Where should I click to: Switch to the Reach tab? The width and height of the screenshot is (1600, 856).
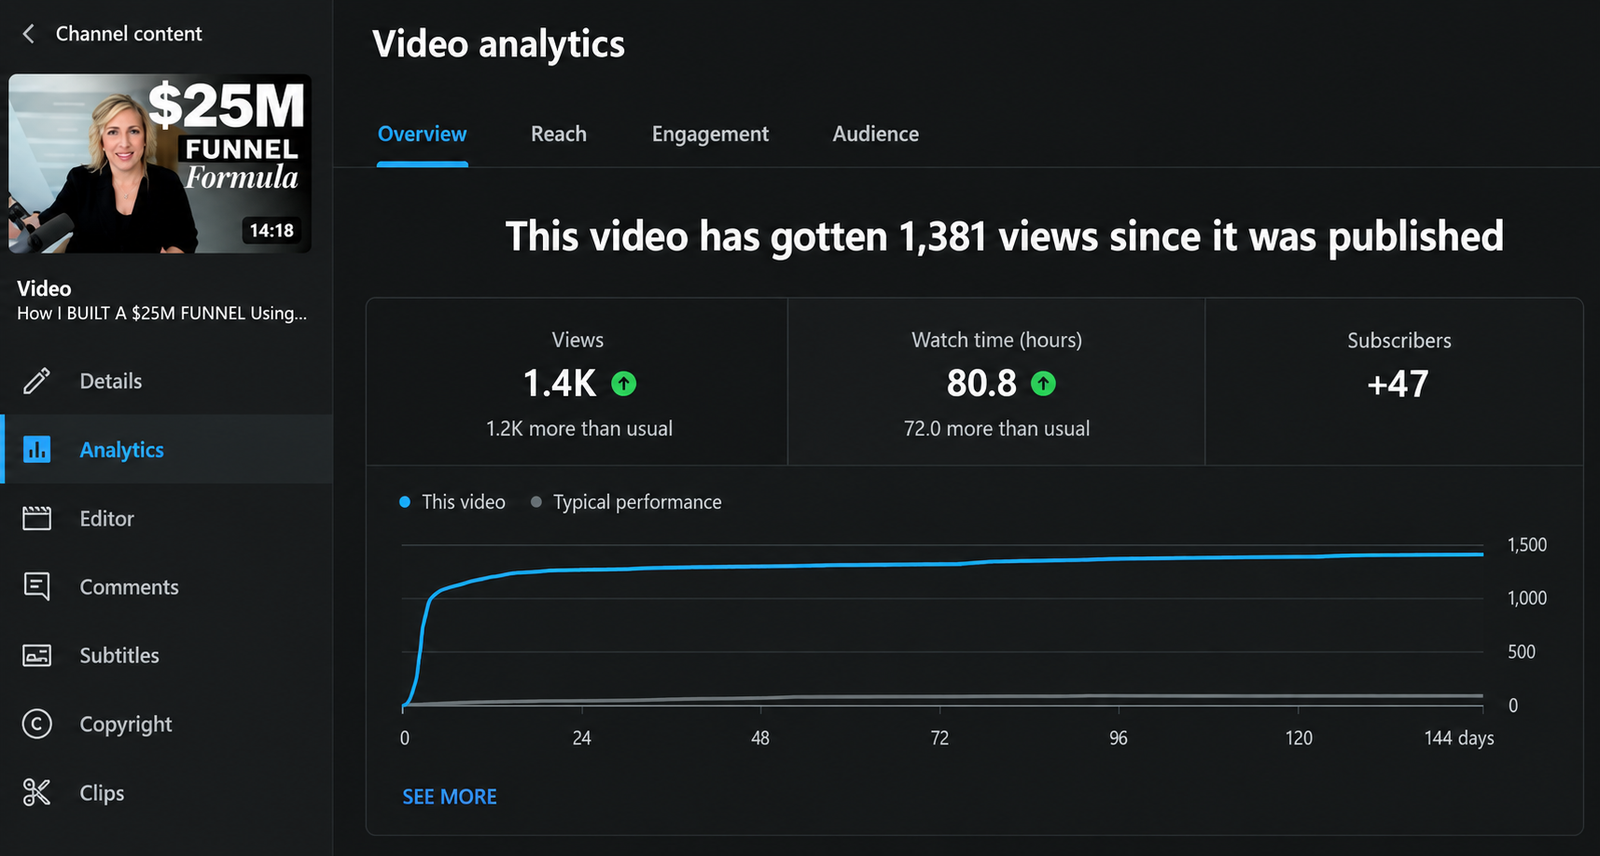pos(558,134)
